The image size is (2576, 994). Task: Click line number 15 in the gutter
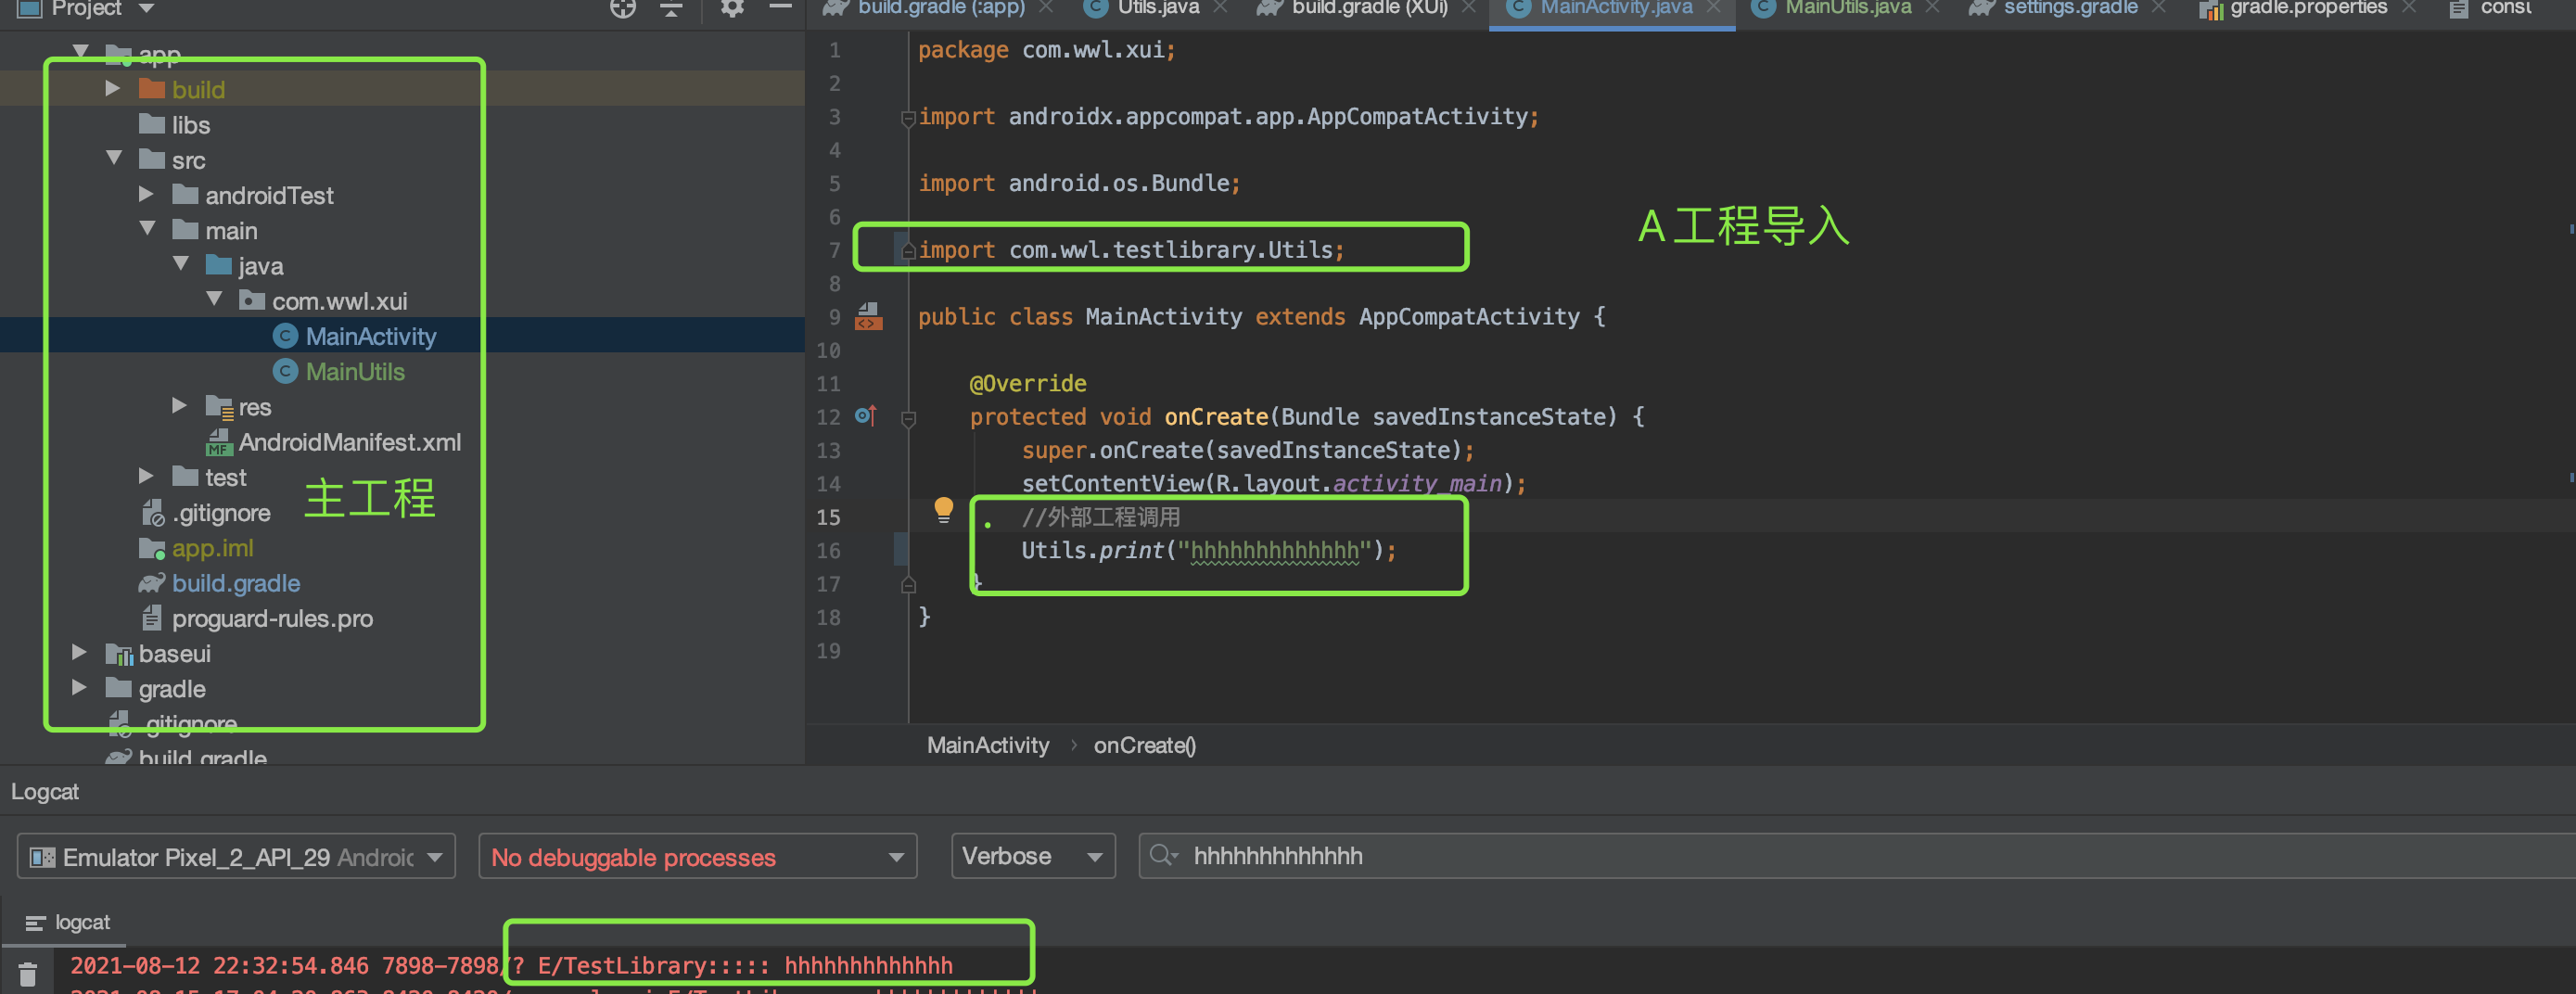click(828, 517)
